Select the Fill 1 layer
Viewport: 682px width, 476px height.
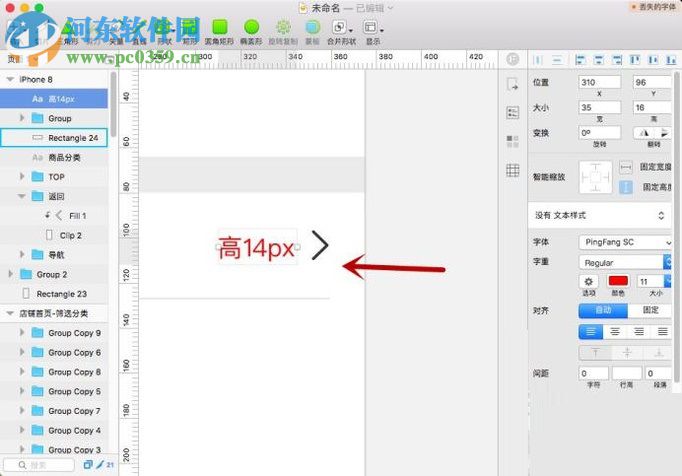click(x=54, y=215)
